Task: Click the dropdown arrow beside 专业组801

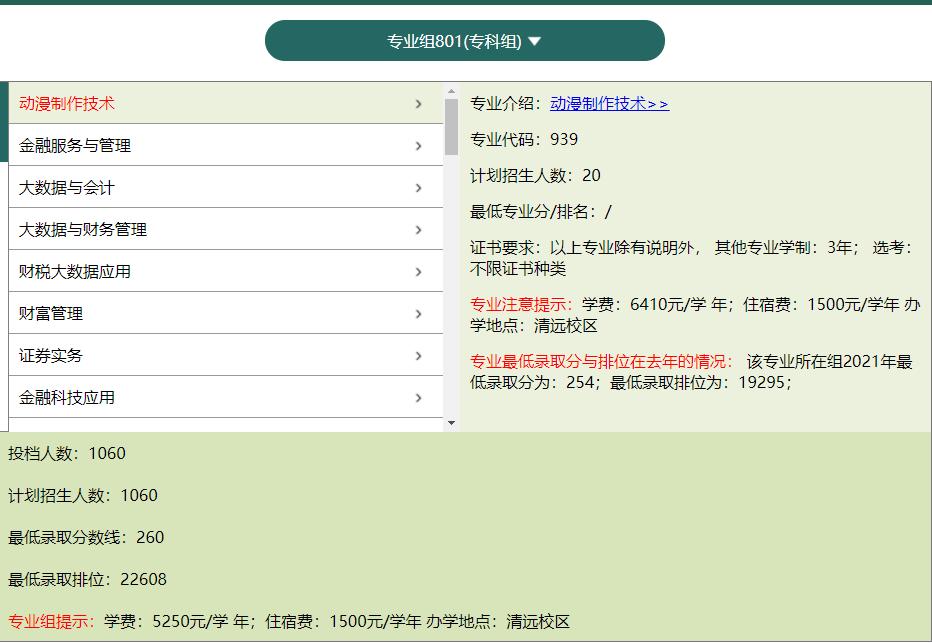Action: (x=537, y=41)
